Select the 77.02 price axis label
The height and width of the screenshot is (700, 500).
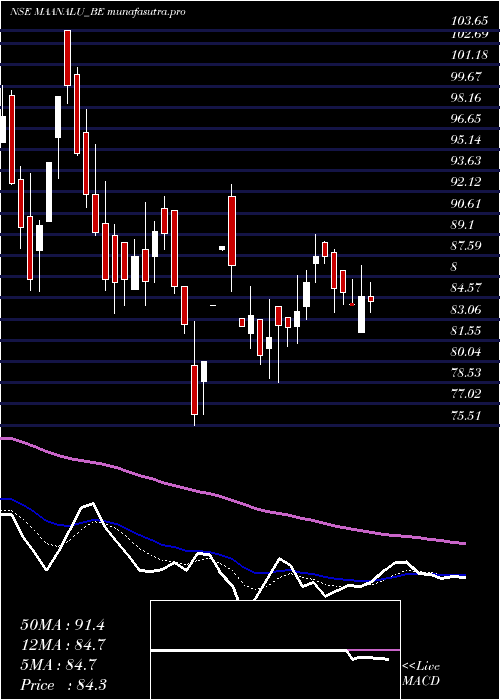pos(467,395)
